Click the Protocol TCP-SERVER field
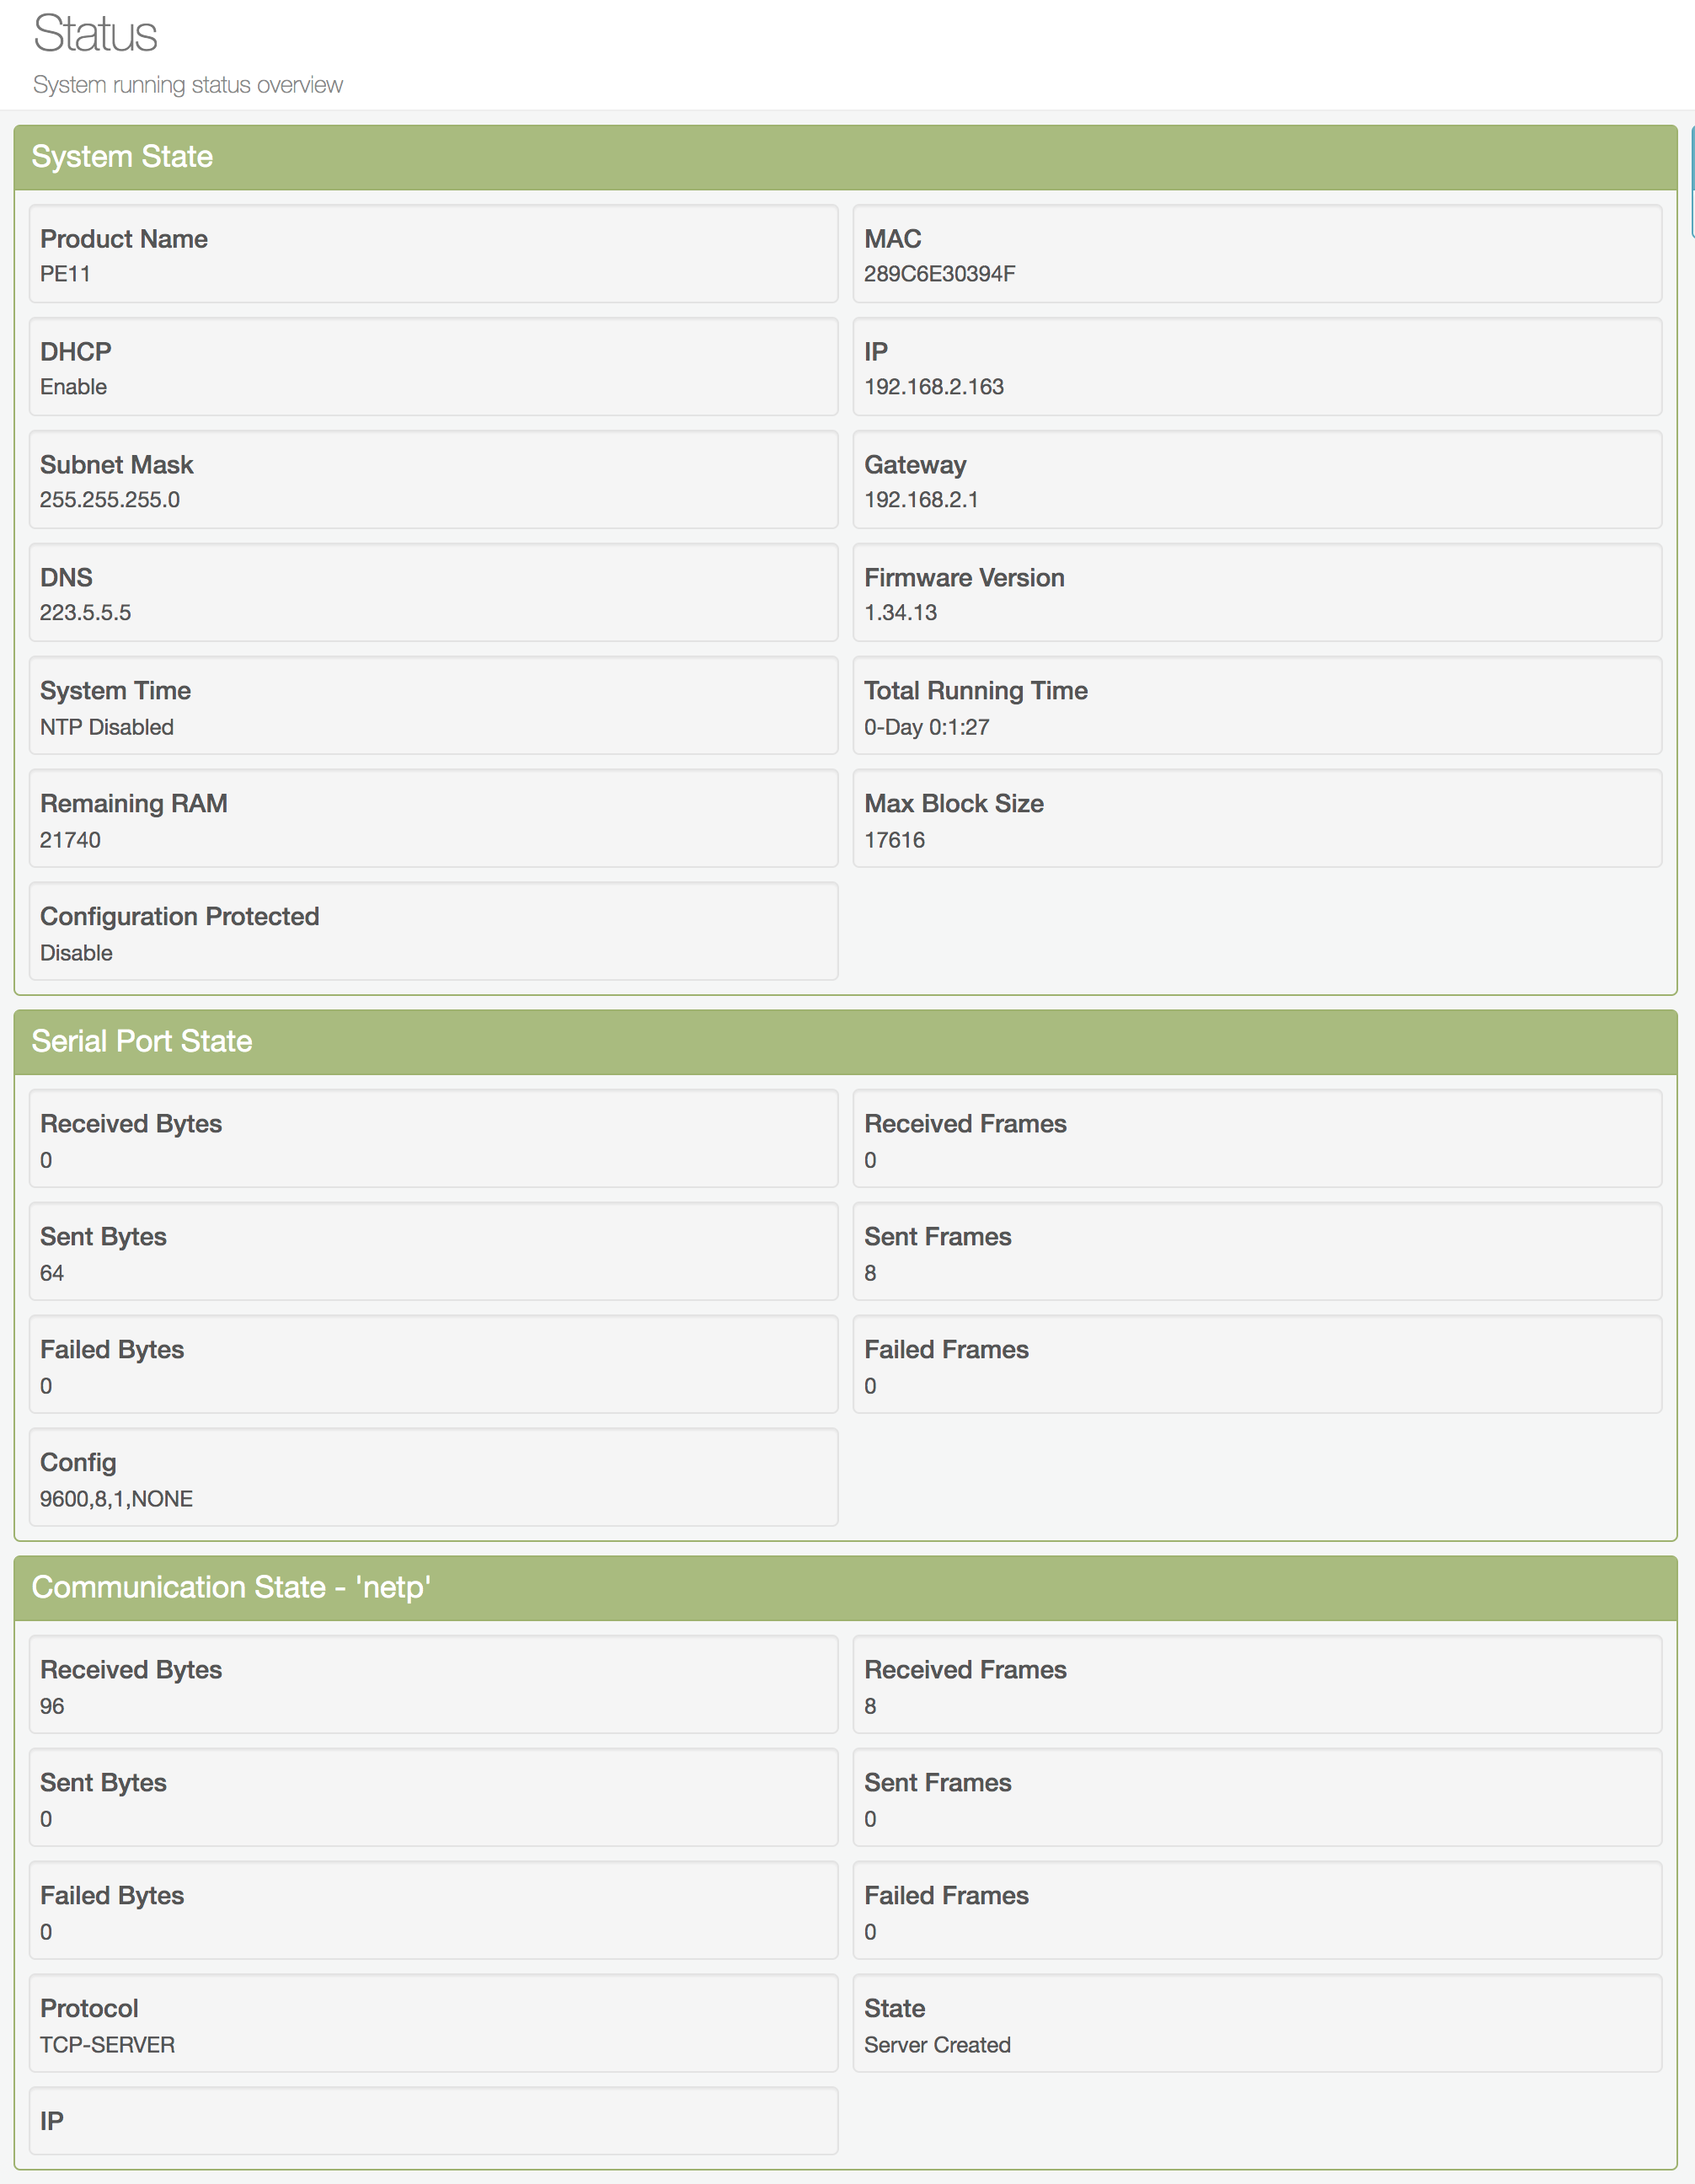Image resolution: width=1695 pixels, height=2184 pixels. (x=433, y=2024)
